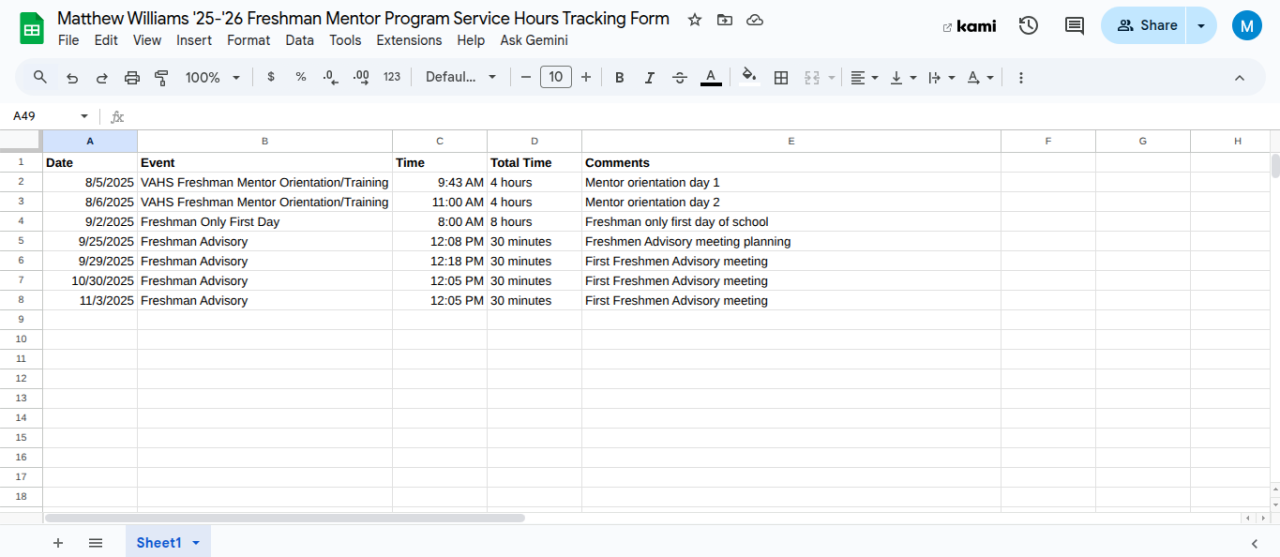Open the Google Sheets home icon
This screenshot has height=557, width=1280.
click(x=32, y=27)
